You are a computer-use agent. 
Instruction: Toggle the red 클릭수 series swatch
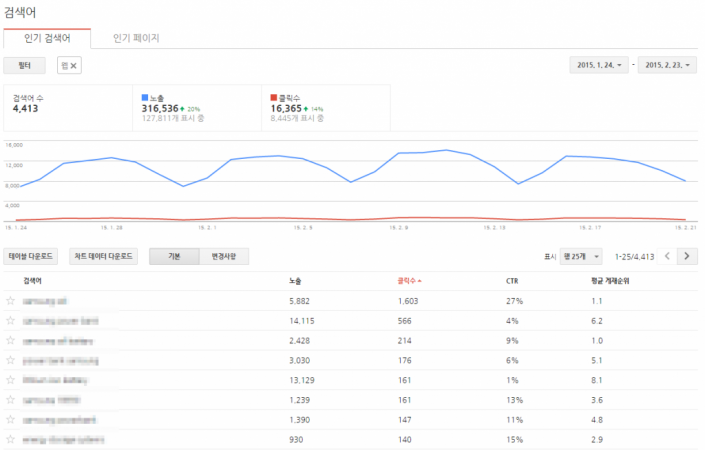pos(274,98)
